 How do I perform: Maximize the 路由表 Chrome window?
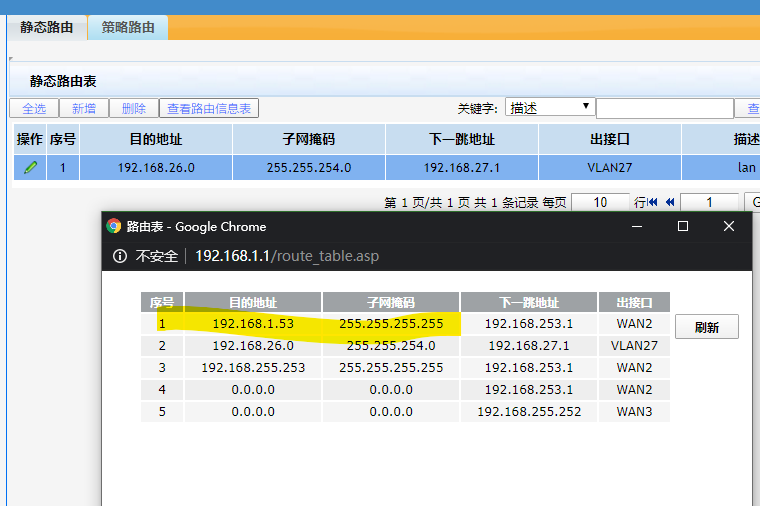point(683,226)
